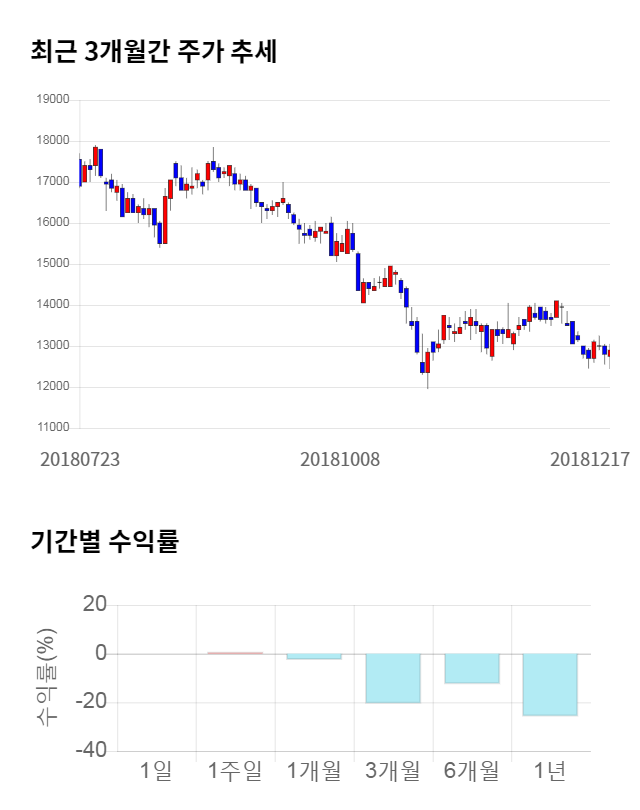
Task: Click the '기간별 수익률' section heading
Action: [x=104, y=542]
